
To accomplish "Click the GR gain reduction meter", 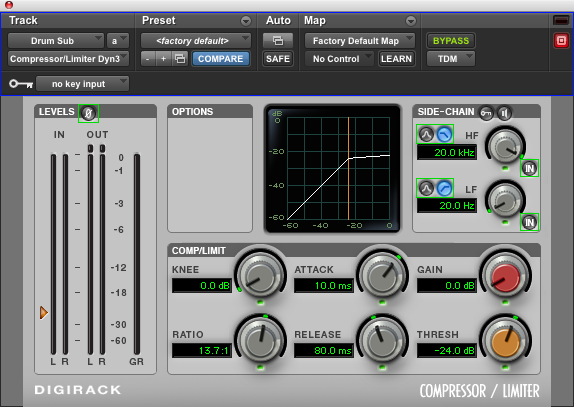I will [x=137, y=254].
